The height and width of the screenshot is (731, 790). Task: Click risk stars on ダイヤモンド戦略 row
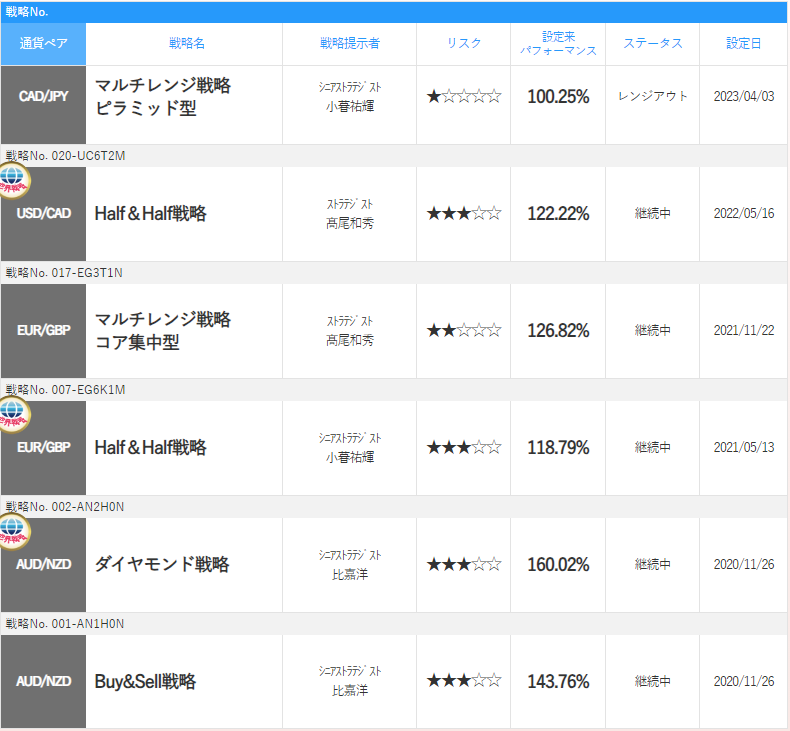pos(464,564)
